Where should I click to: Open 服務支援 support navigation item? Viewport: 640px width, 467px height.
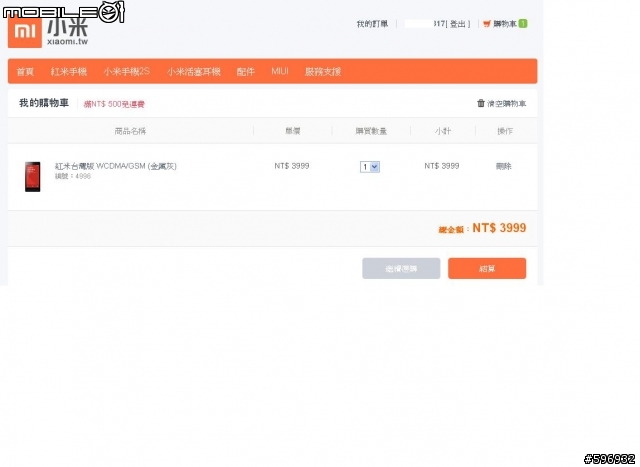click(323, 72)
